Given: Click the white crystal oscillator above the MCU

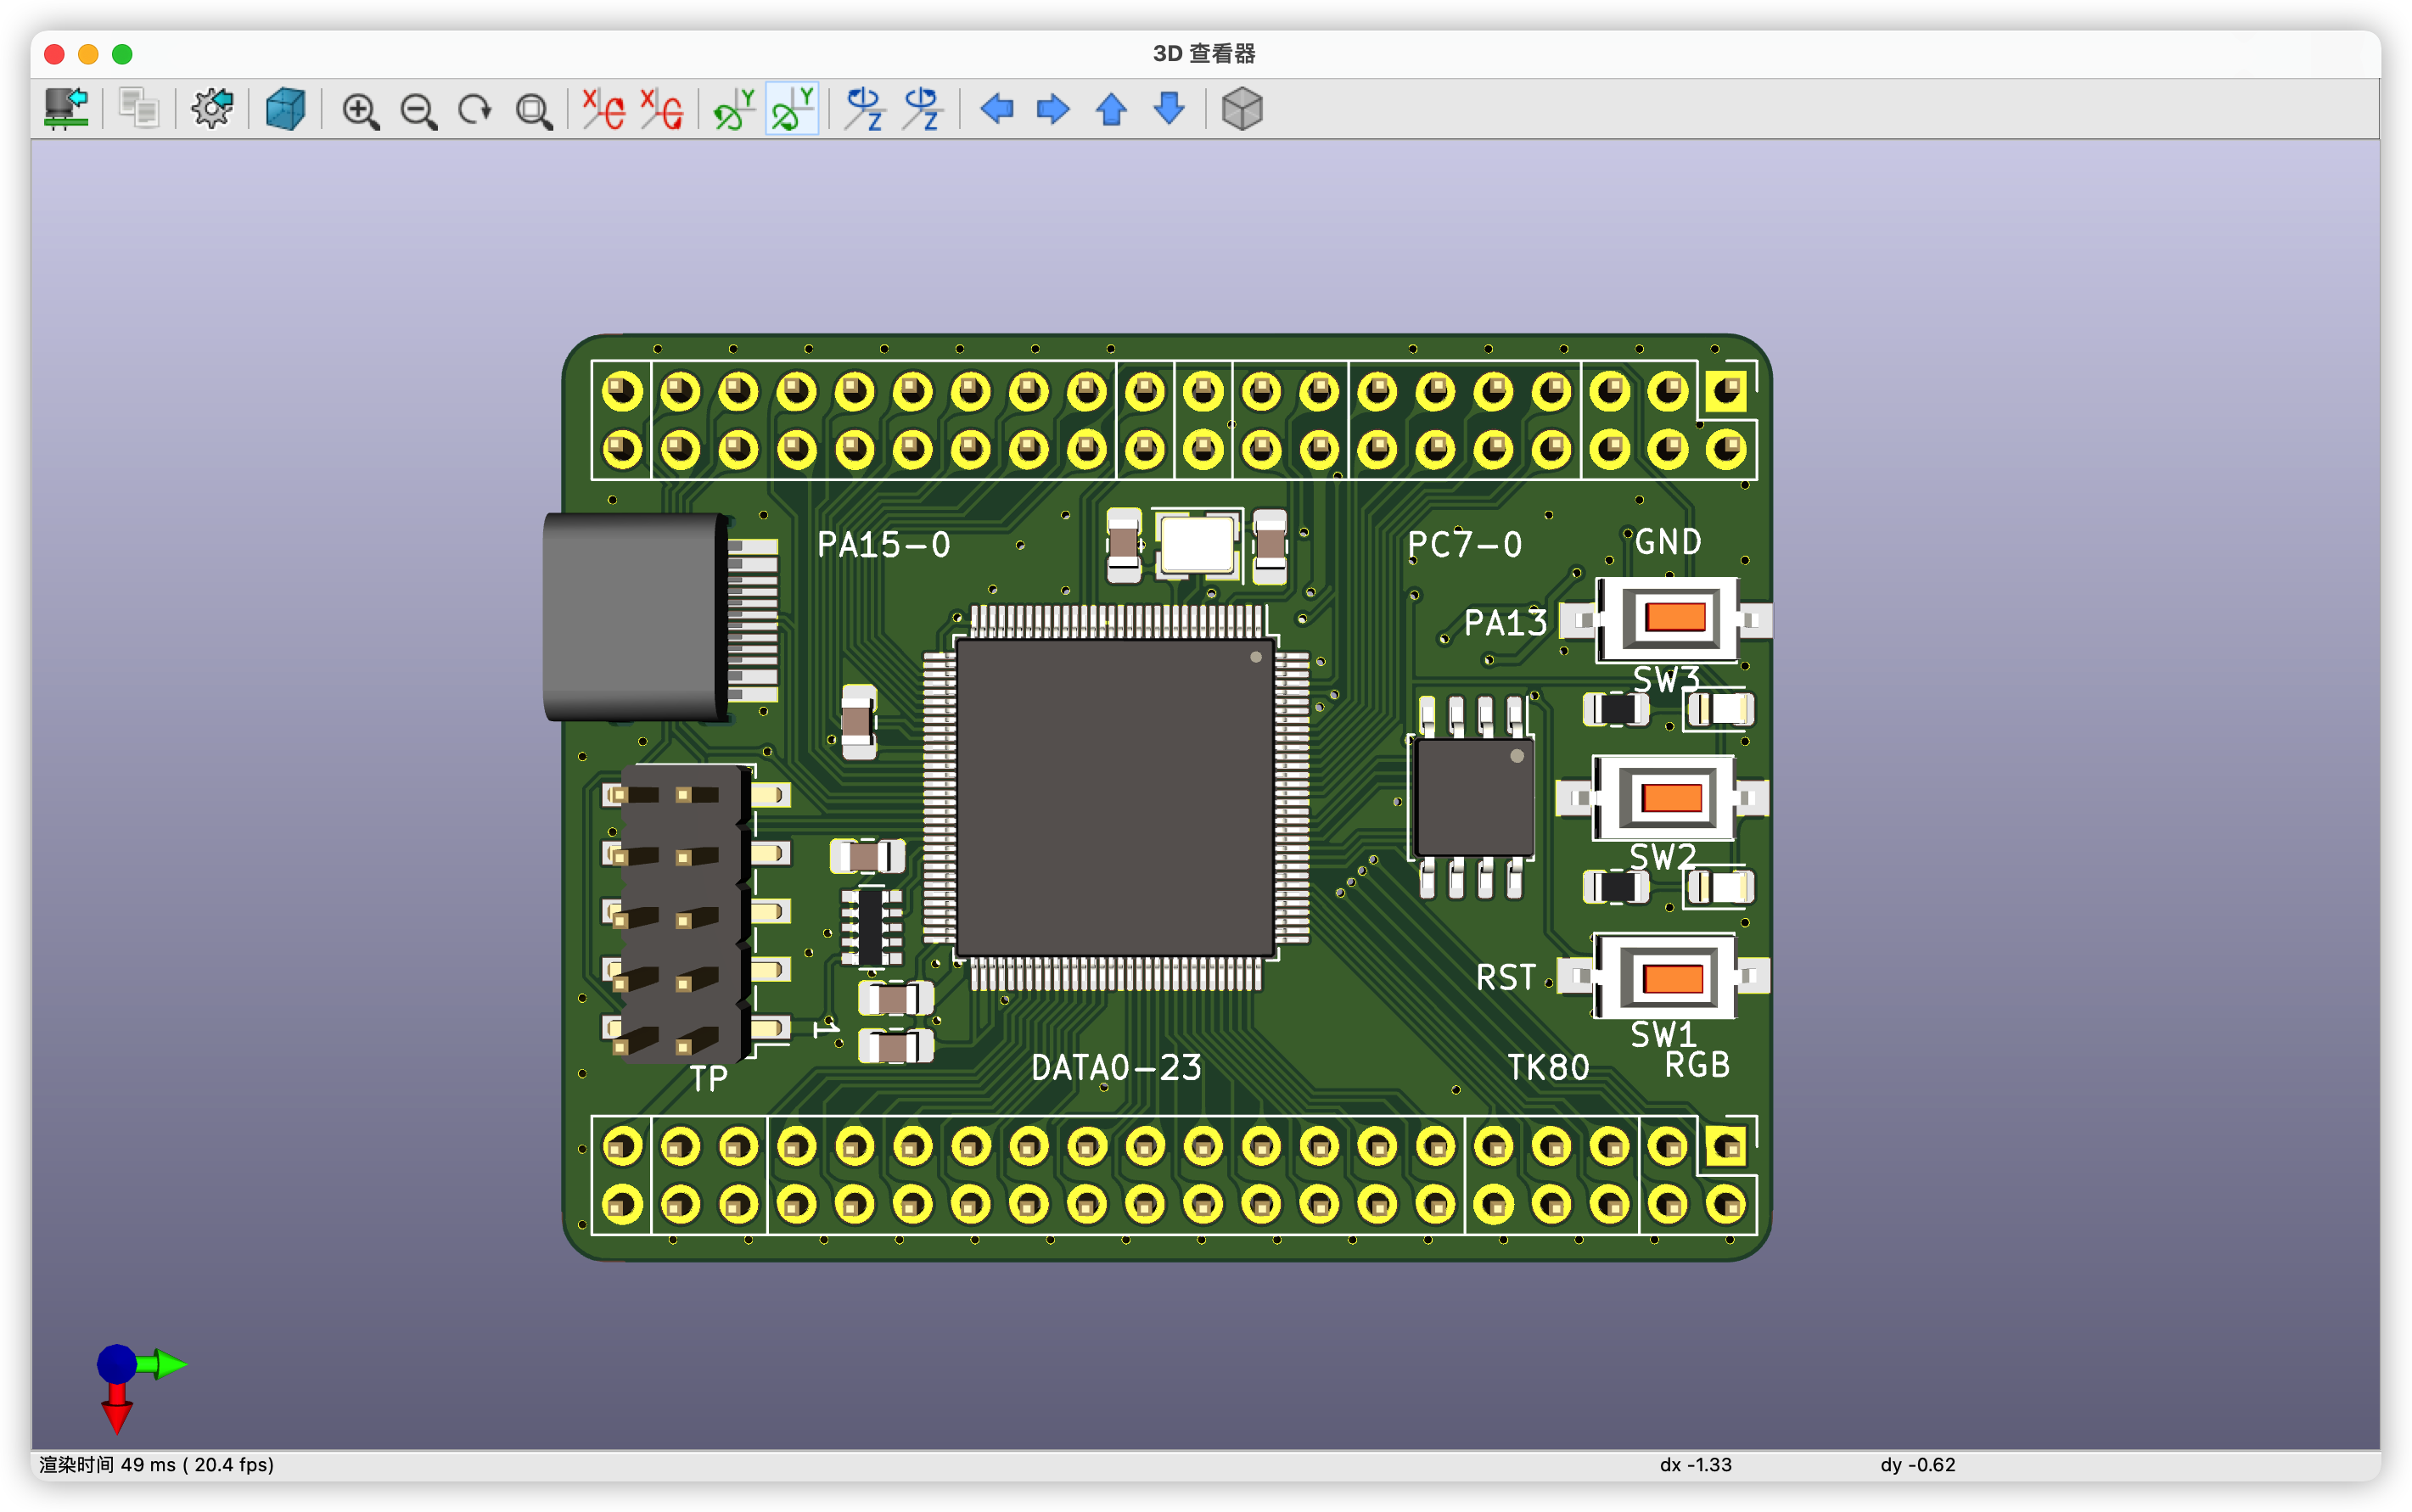Looking at the screenshot, I should pyautogui.click(x=1196, y=545).
